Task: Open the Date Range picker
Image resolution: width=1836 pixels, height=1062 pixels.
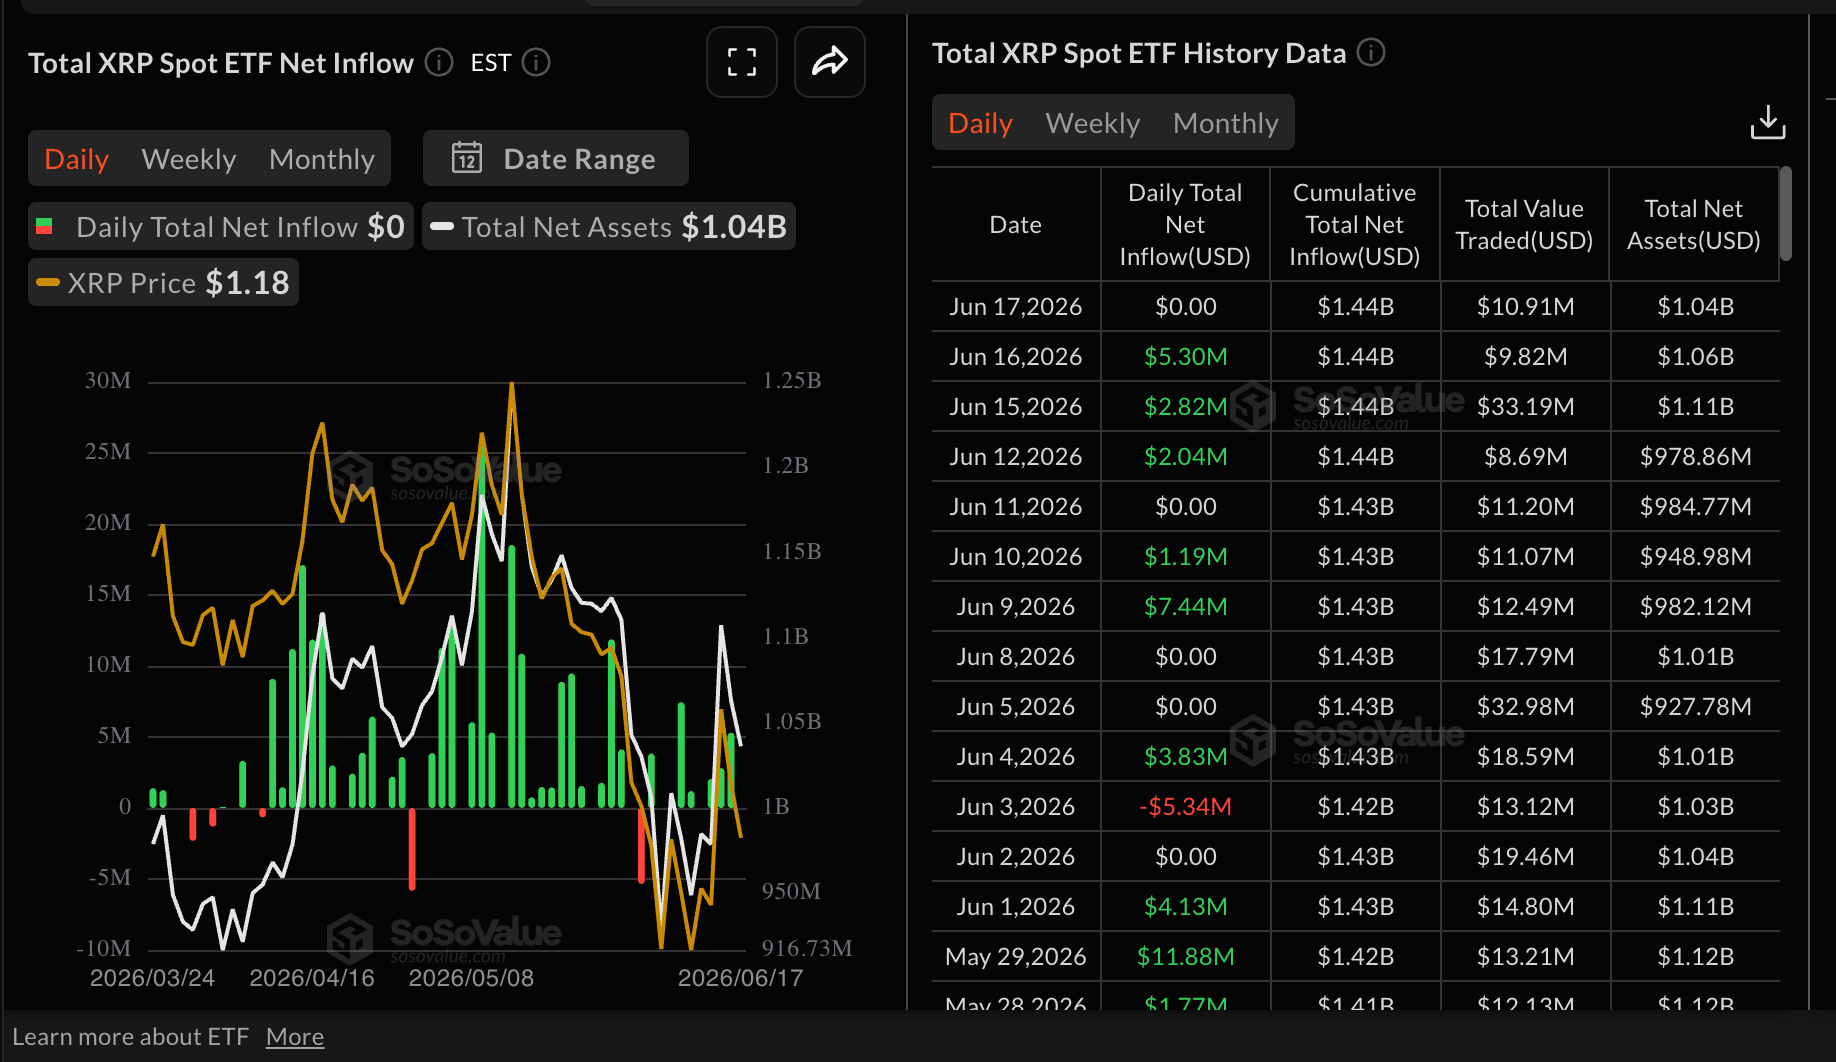Action: pos(556,158)
